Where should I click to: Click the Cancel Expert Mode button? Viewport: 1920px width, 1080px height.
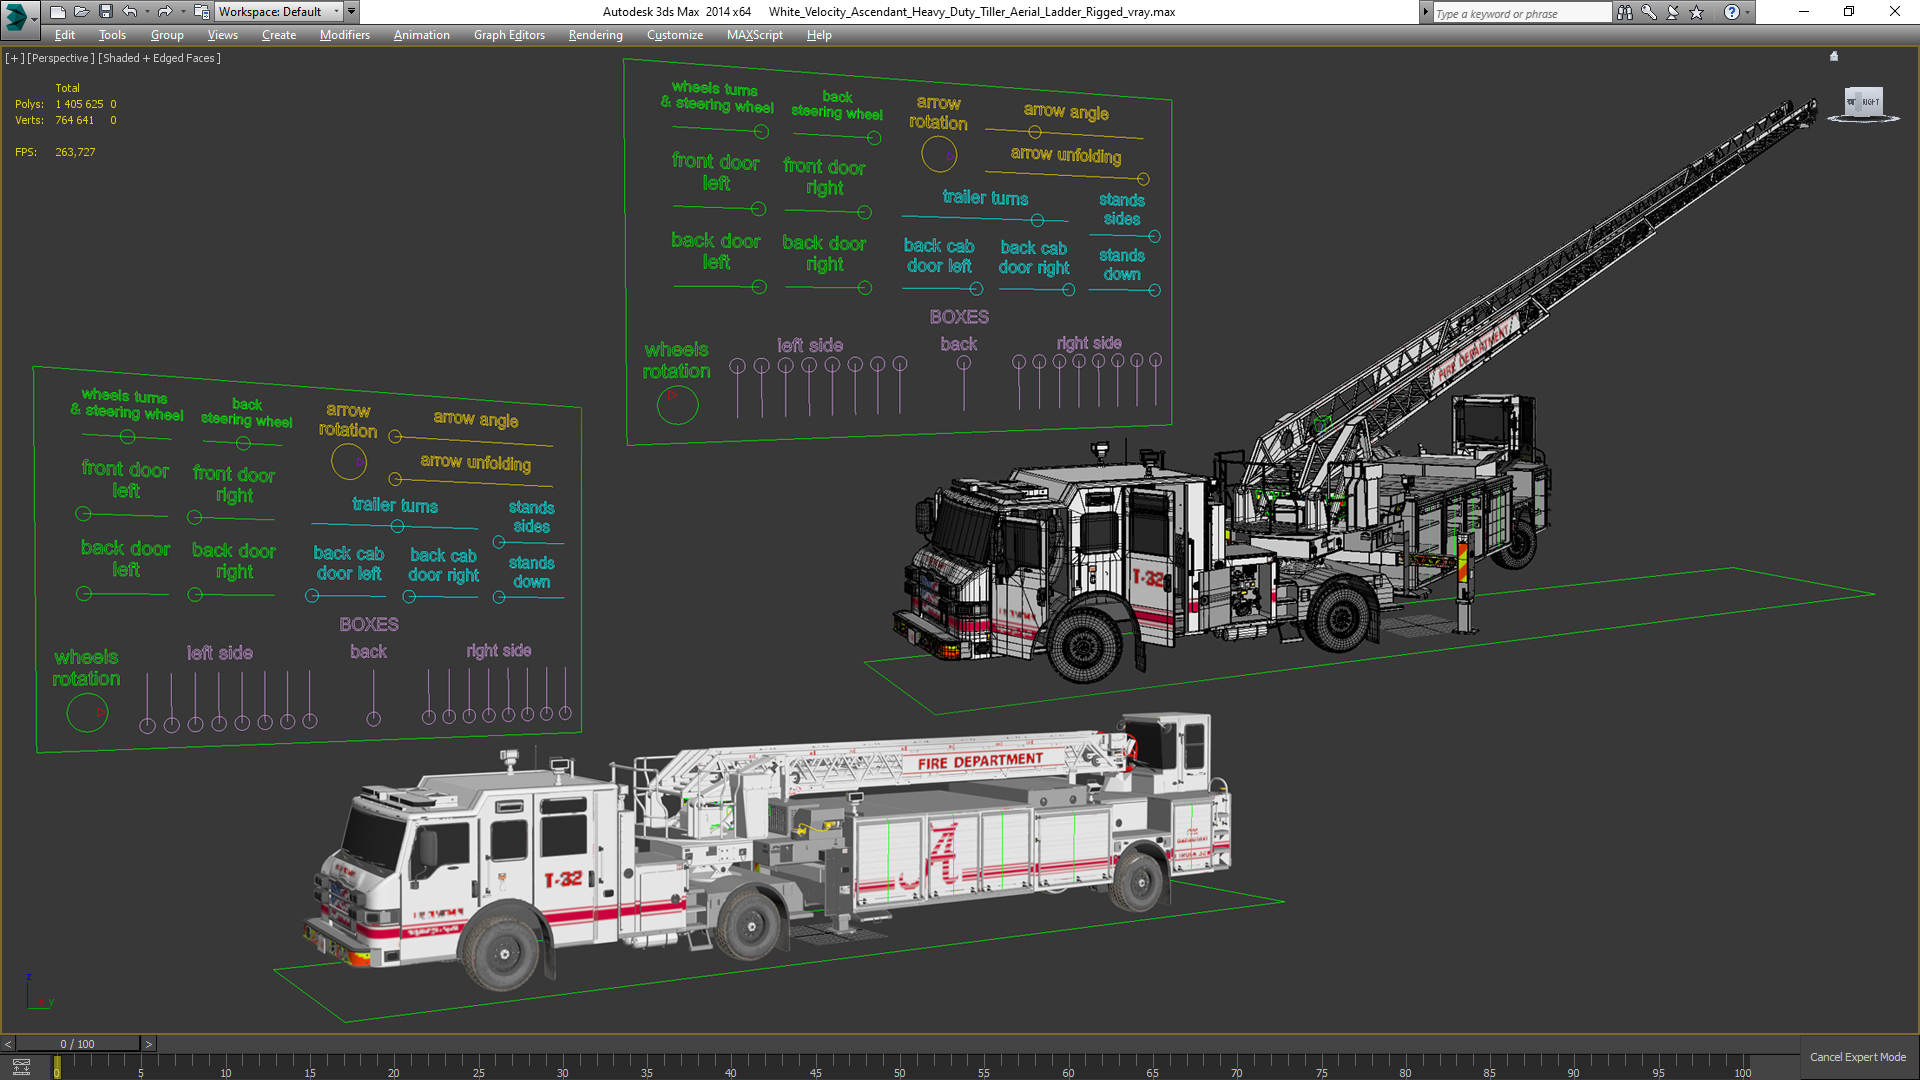1858,1057
